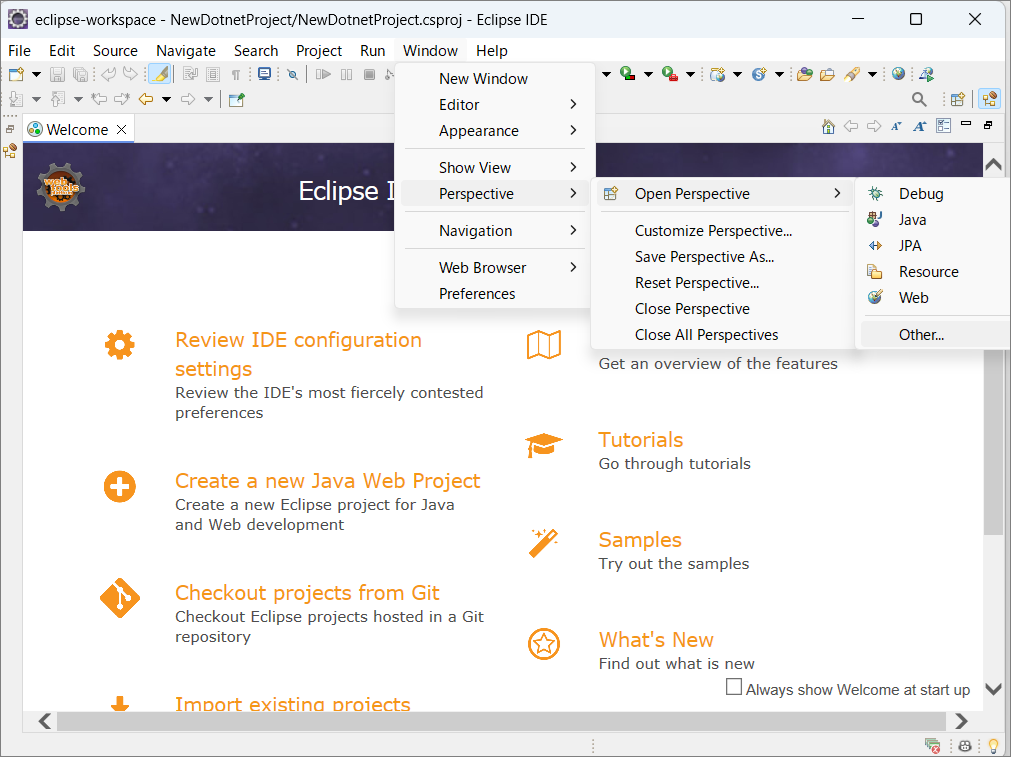
Task: Click the magnifier Search toolbar icon
Action: tap(919, 99)
